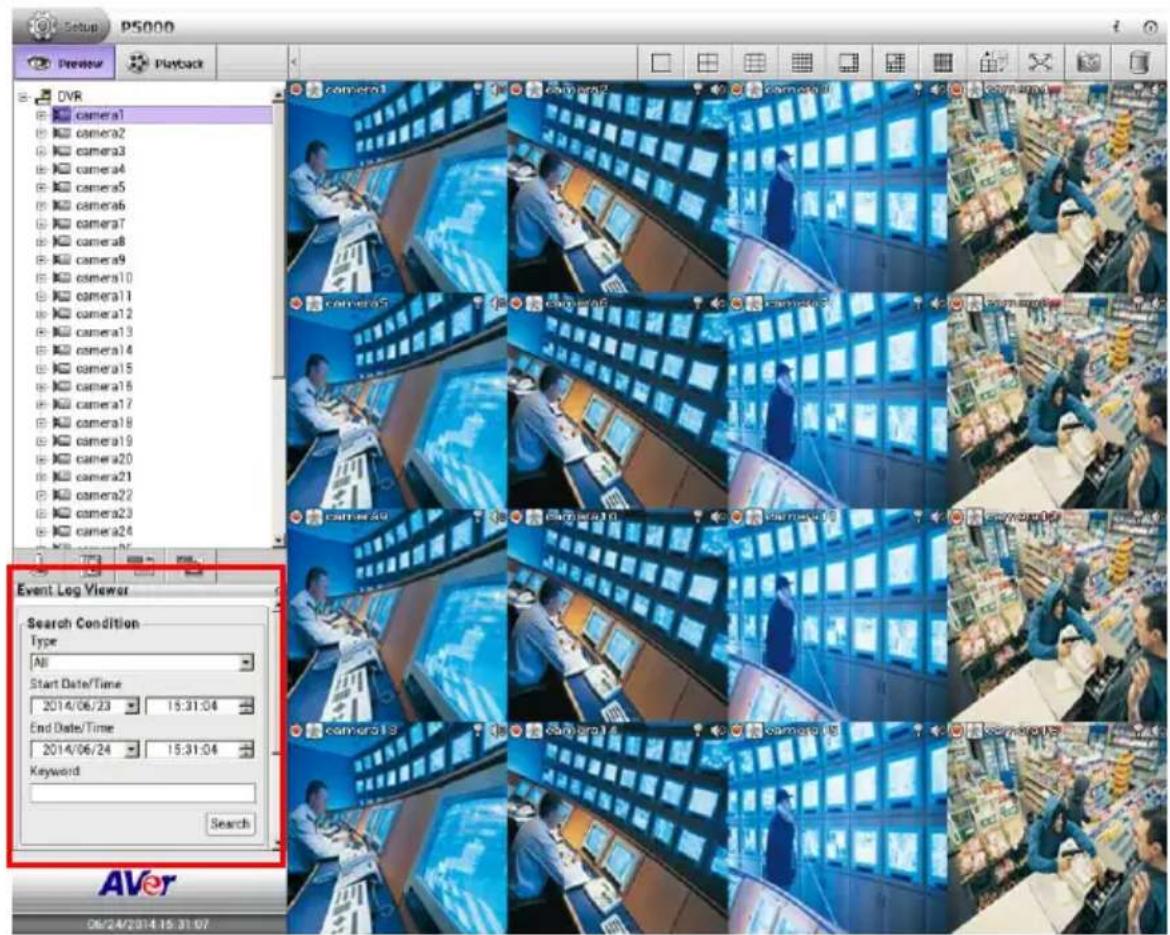This screenshot has width=1170, height=935.
Task: Switch to the Playback tab
Action: click(165, 63)
